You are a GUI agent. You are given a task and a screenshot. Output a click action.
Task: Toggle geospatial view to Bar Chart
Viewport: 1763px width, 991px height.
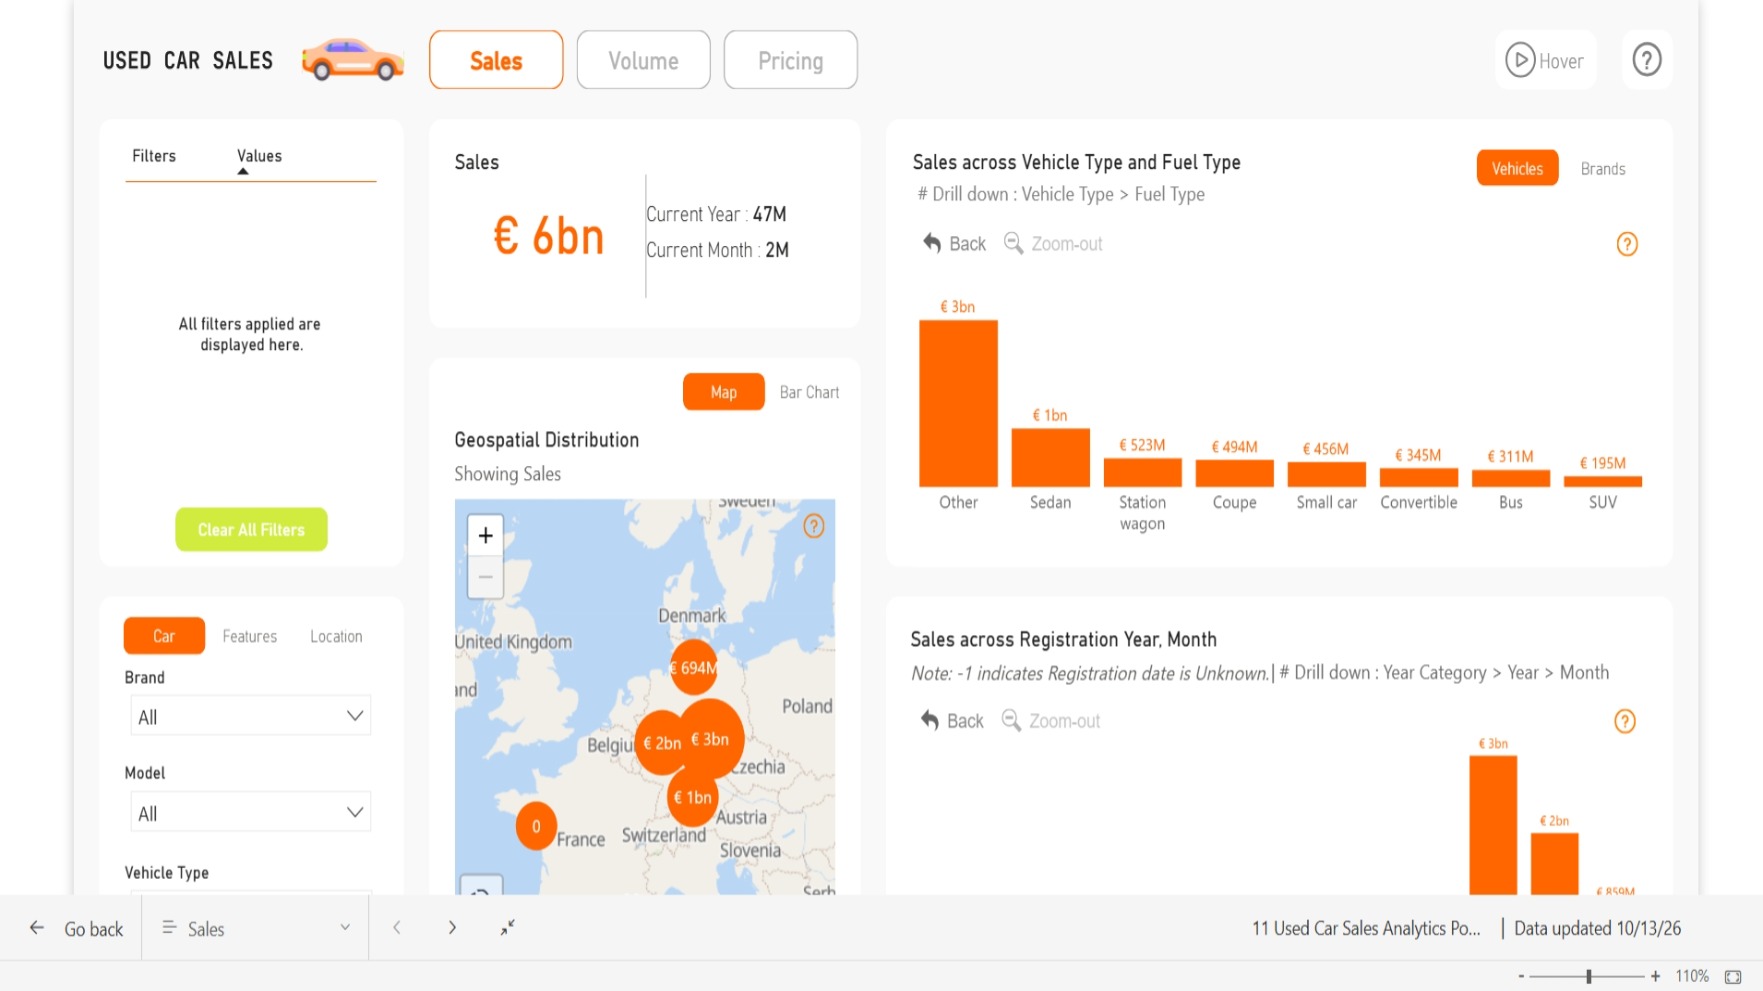tap(809, 392)
